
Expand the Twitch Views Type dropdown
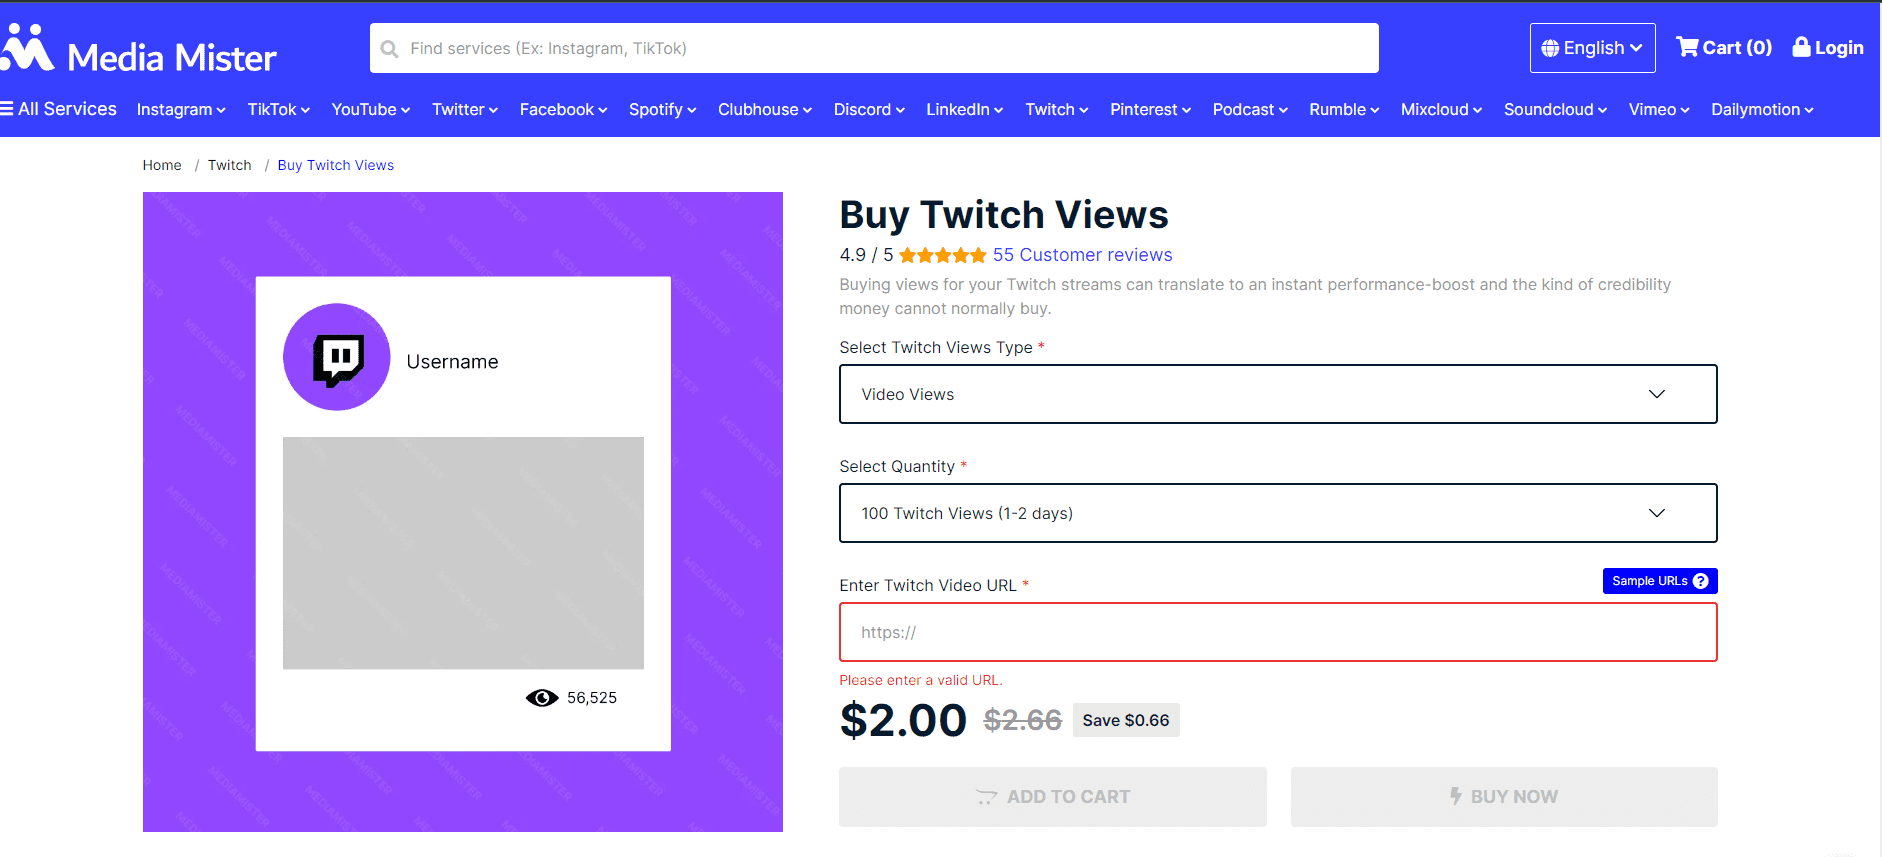1277,394
